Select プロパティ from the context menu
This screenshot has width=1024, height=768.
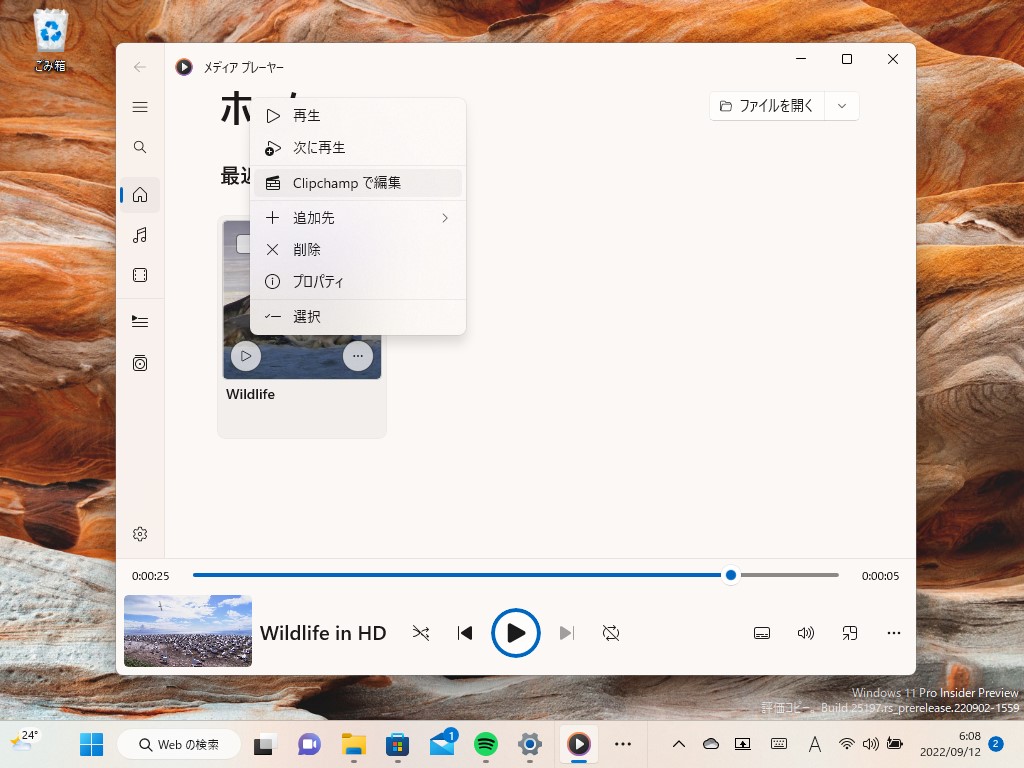tap(318, 281)
